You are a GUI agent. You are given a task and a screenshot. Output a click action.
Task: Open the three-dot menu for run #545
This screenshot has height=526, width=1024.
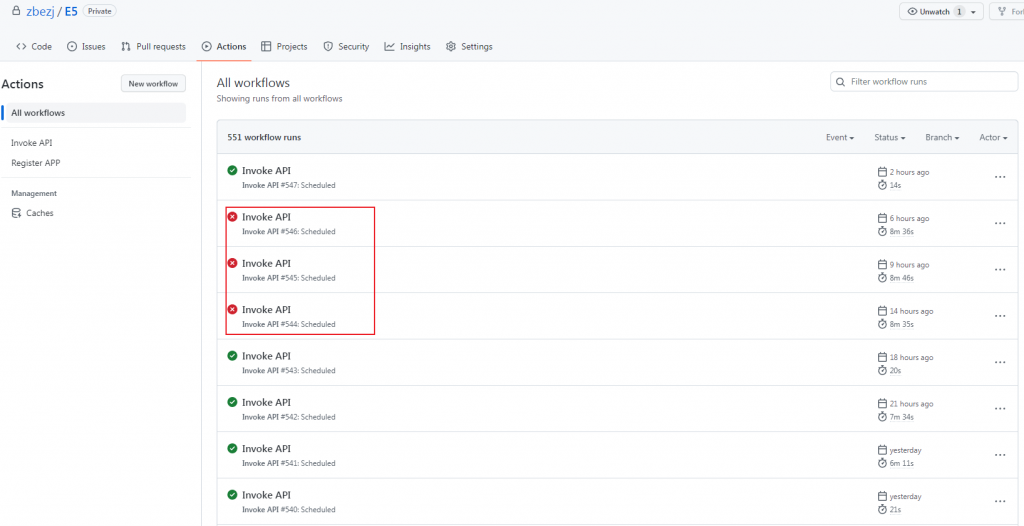999,270
